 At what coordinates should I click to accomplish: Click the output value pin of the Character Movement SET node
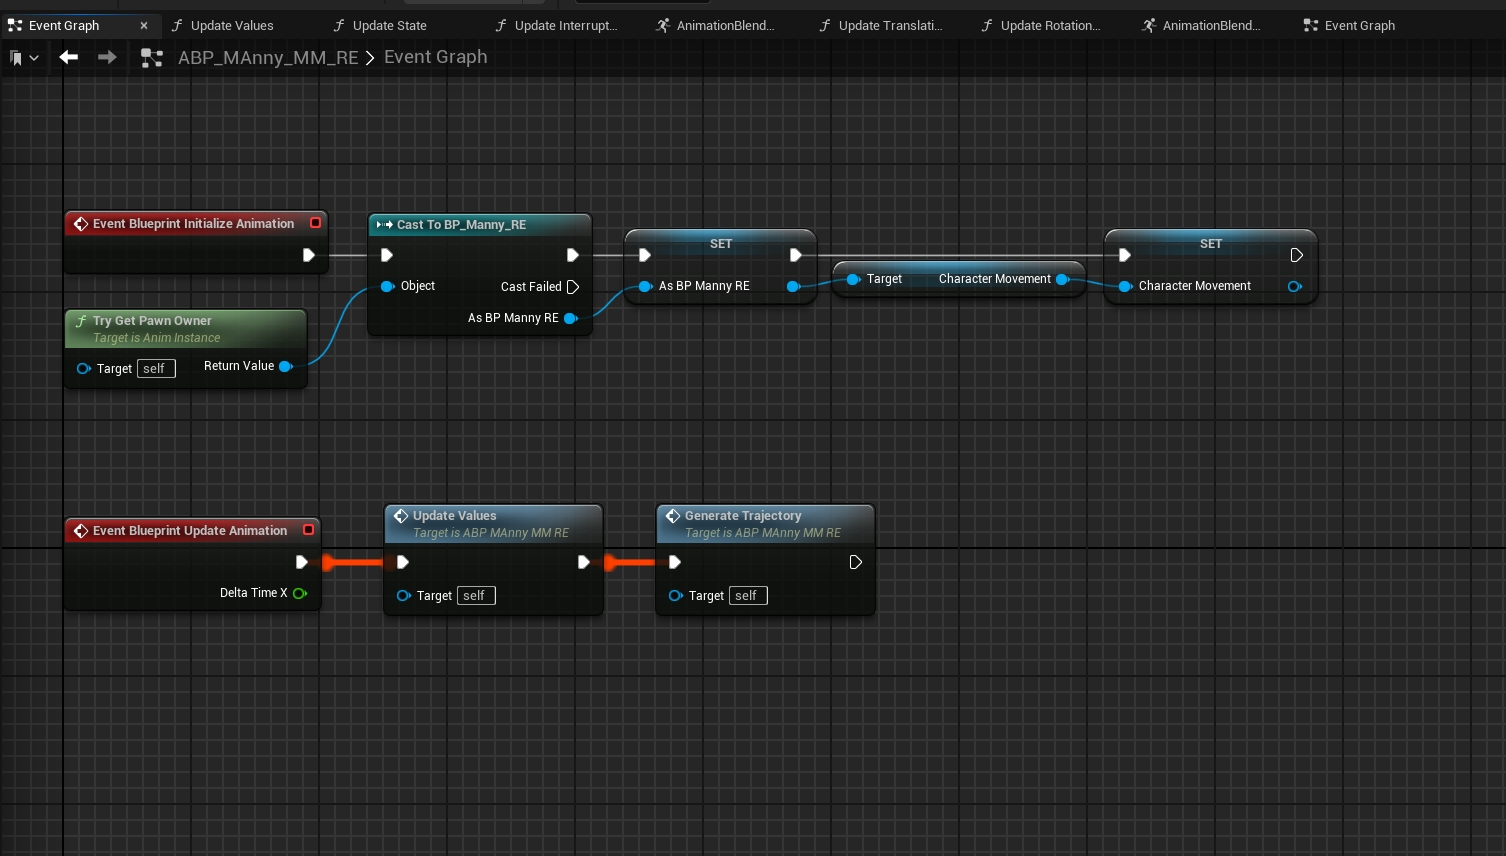click(1295, 286)
